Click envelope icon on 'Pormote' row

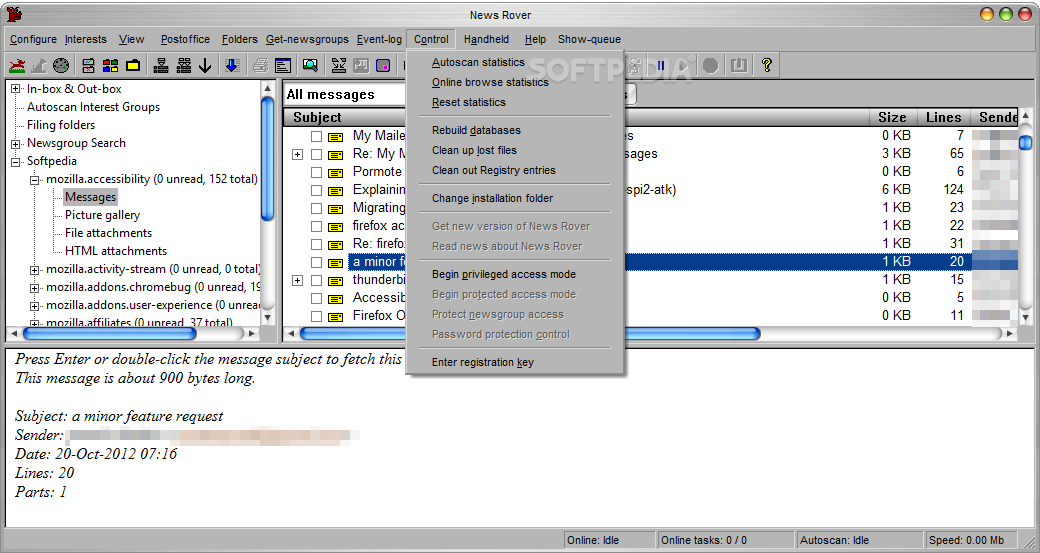[336, 172]
